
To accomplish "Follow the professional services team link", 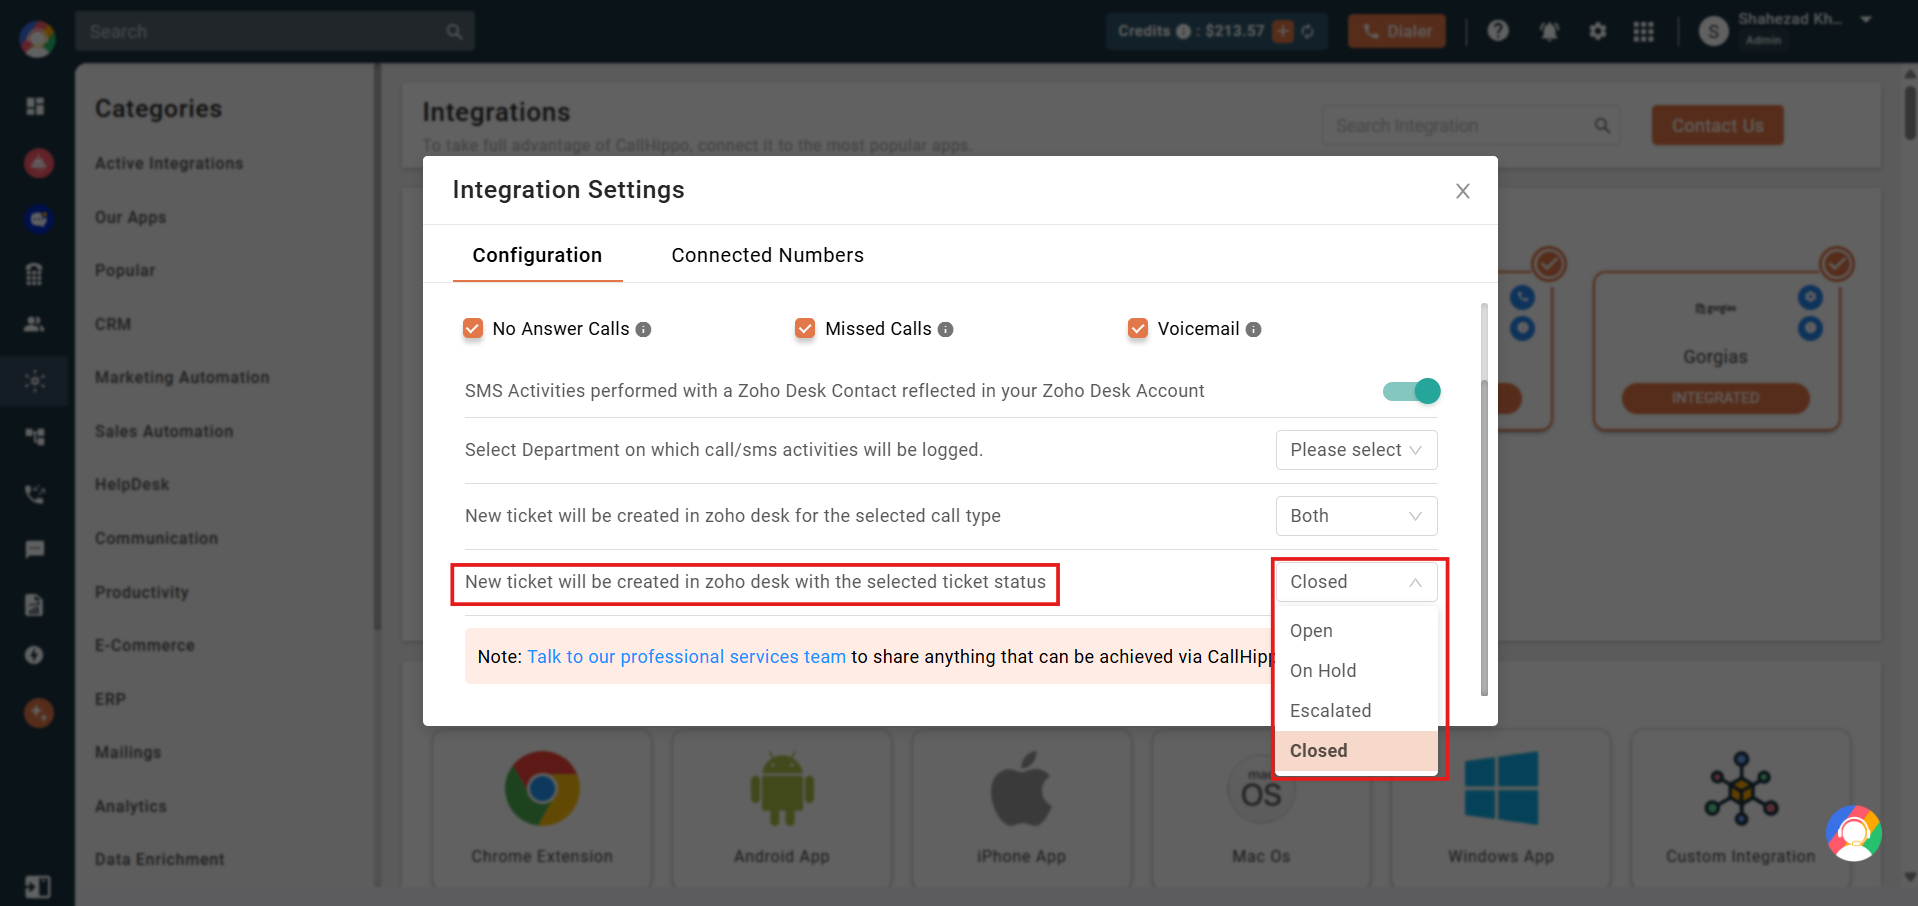I will coord(686,657).
